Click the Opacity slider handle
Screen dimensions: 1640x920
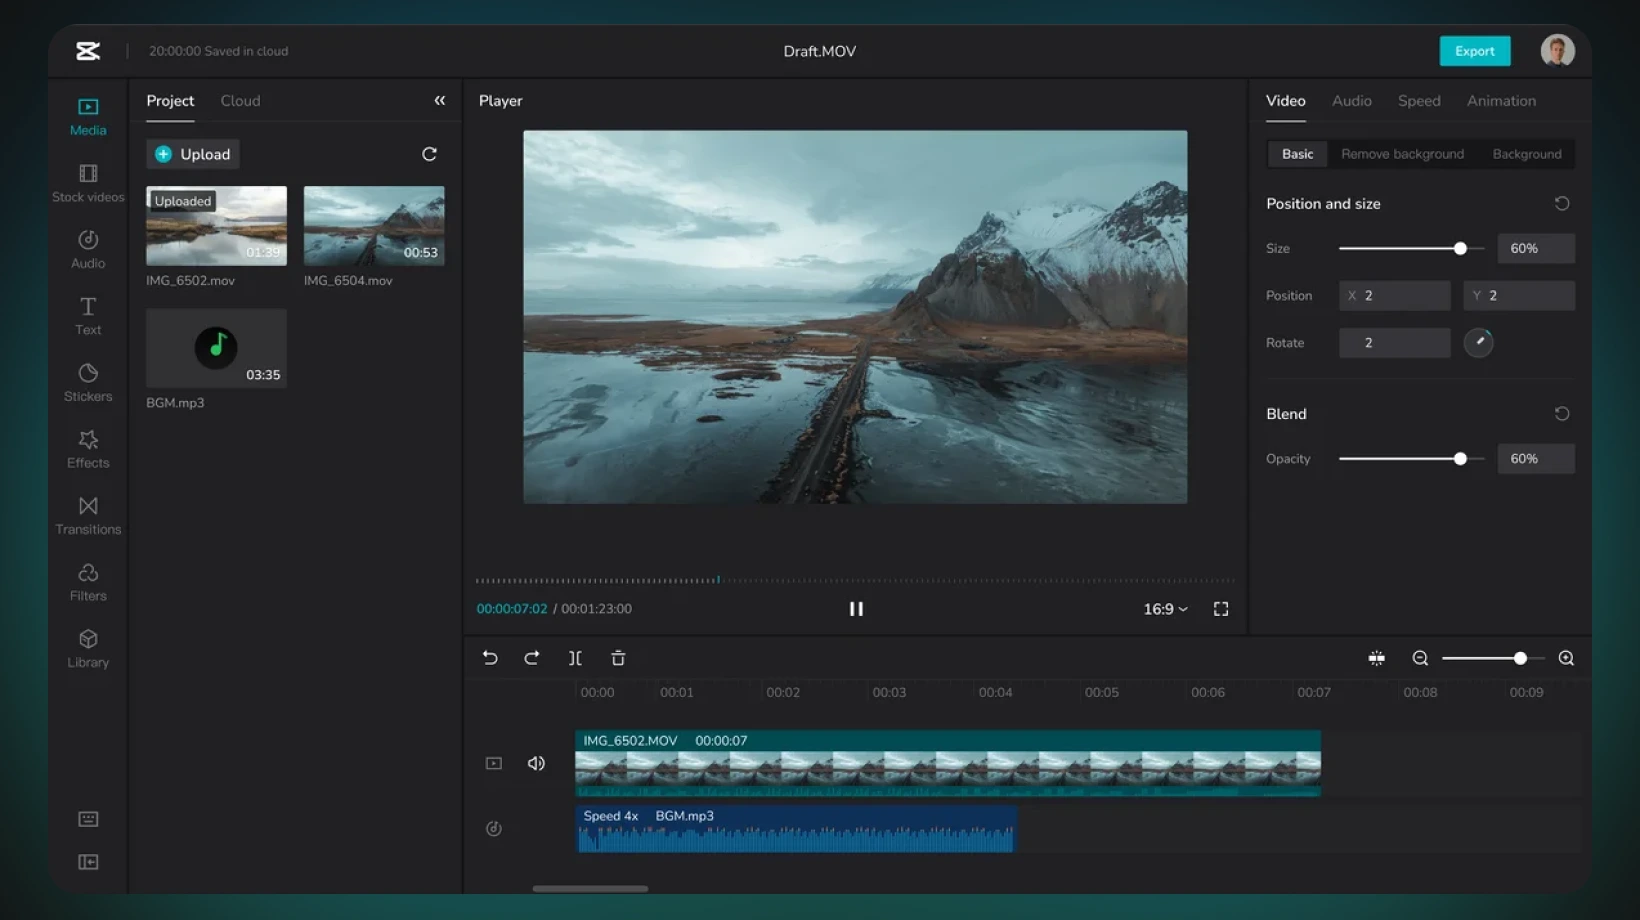[x=1460, y=459]
